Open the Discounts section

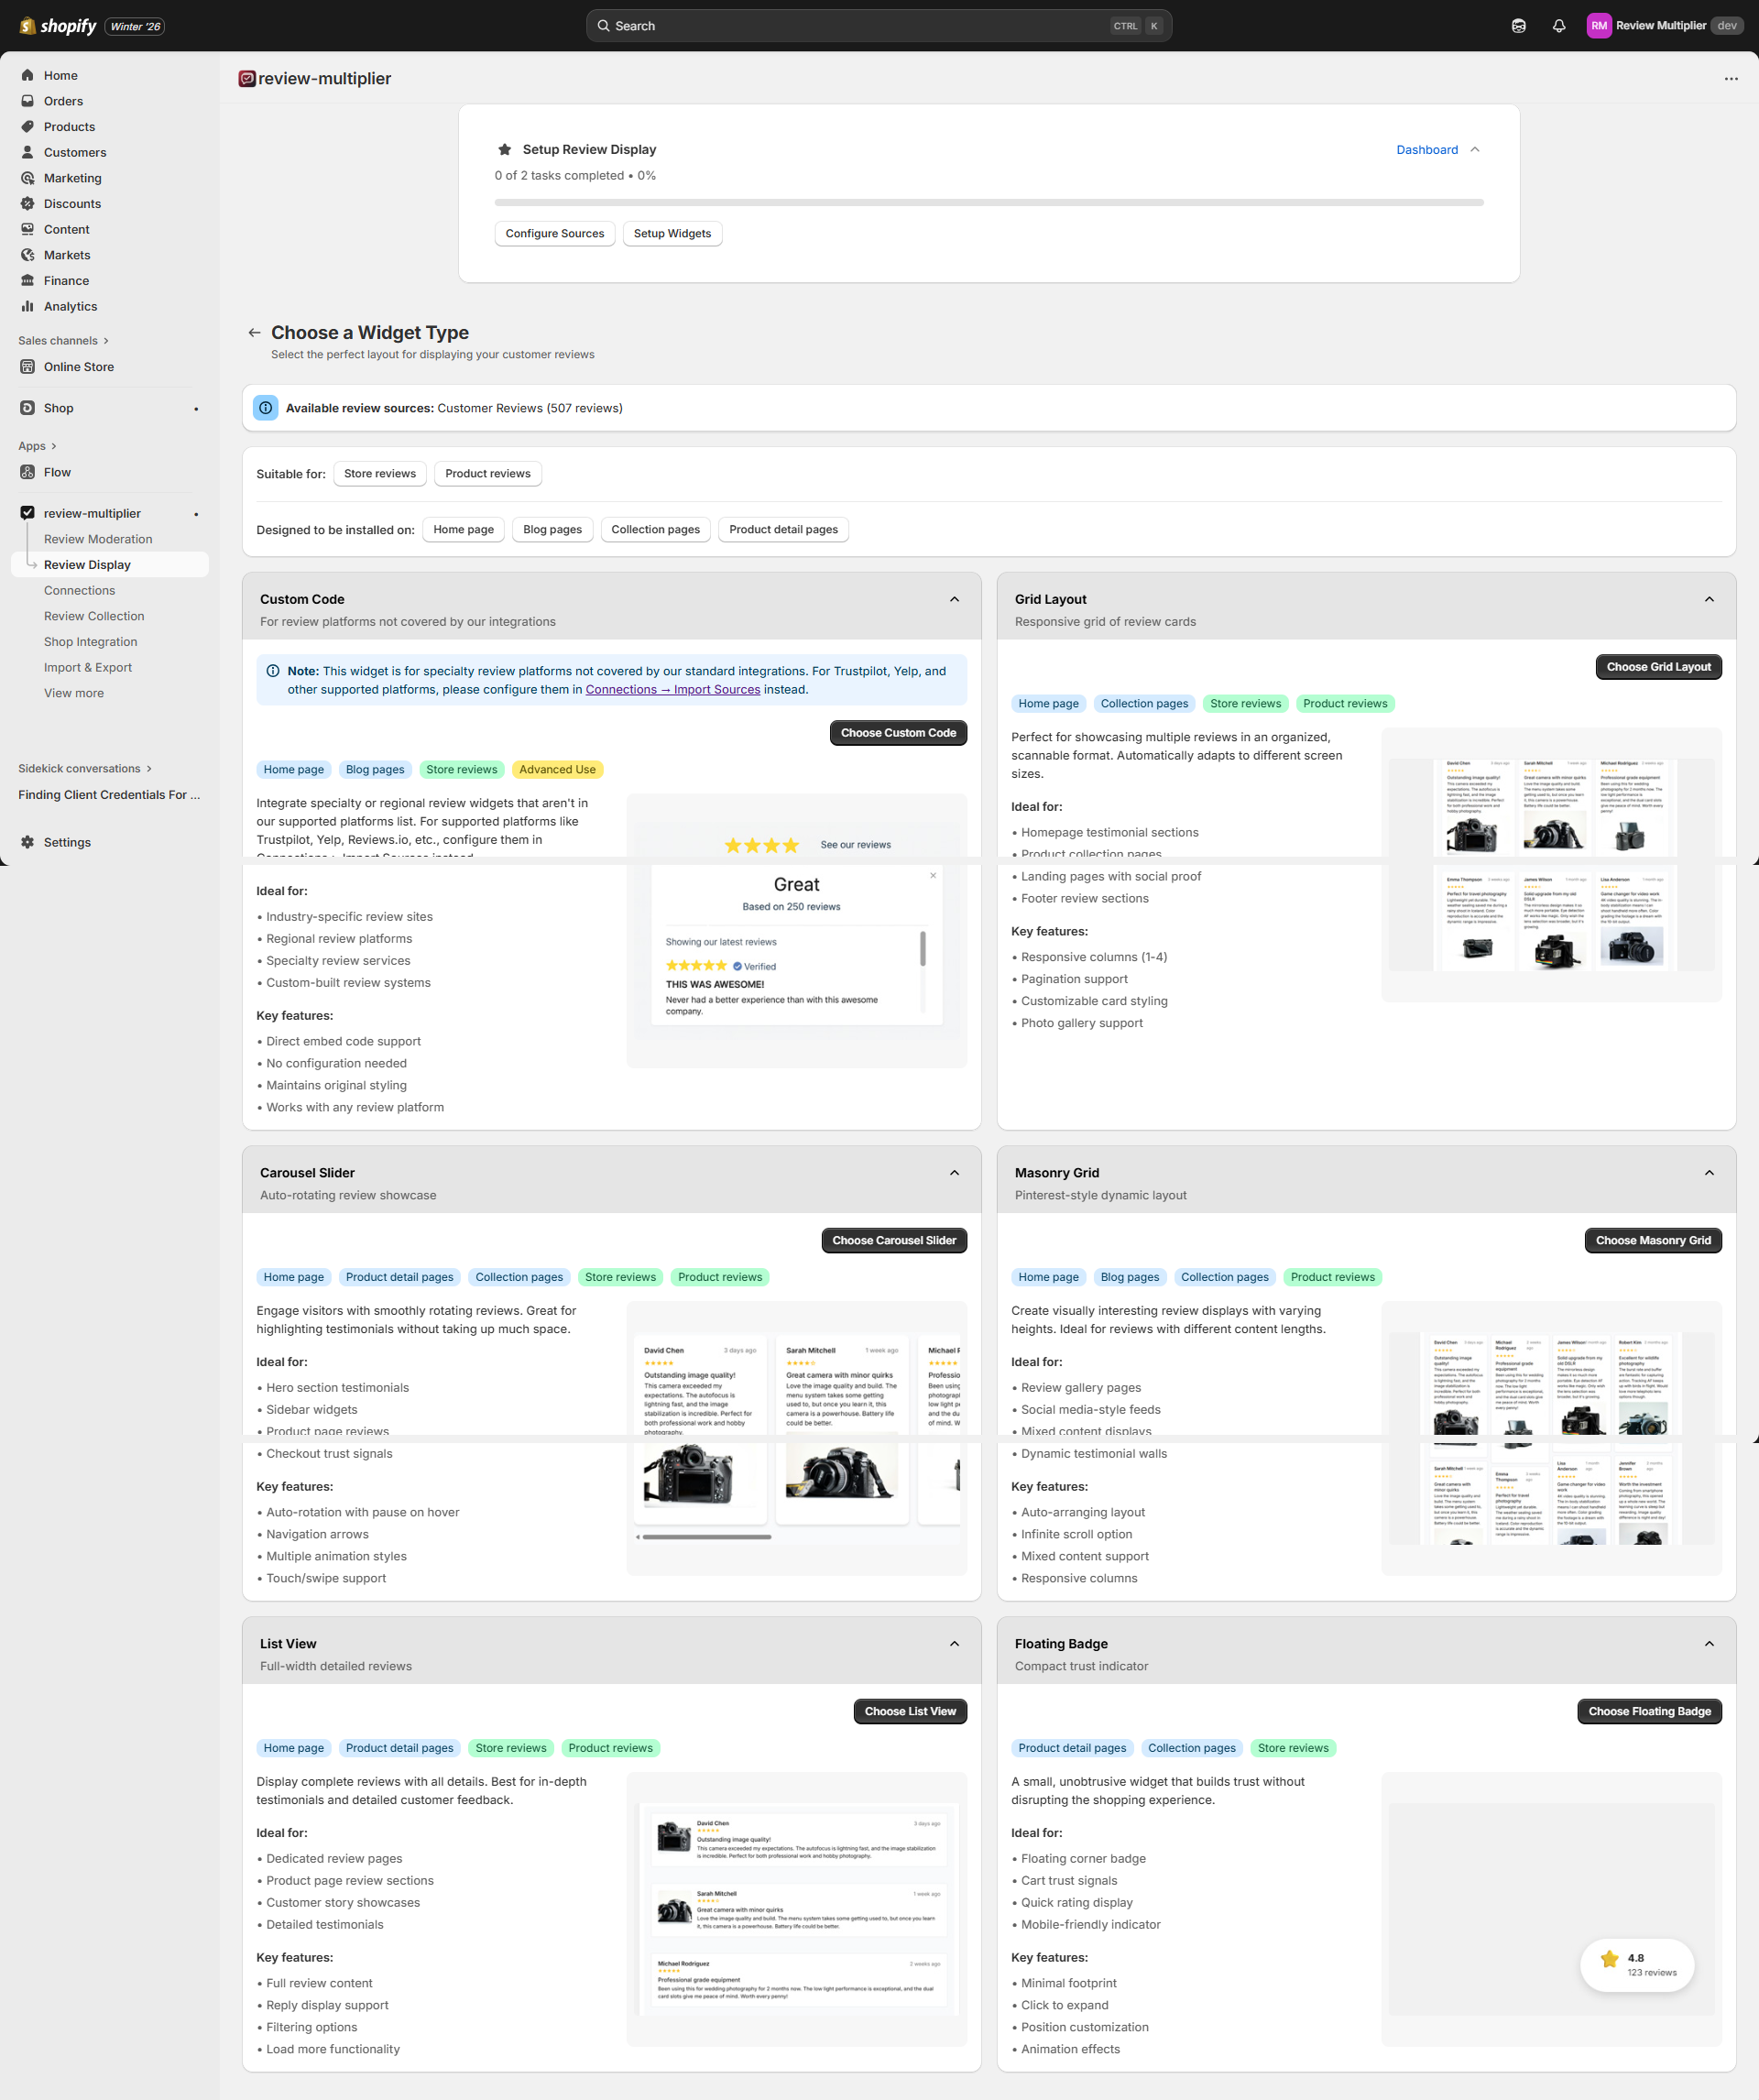click(x=72, y=203)
